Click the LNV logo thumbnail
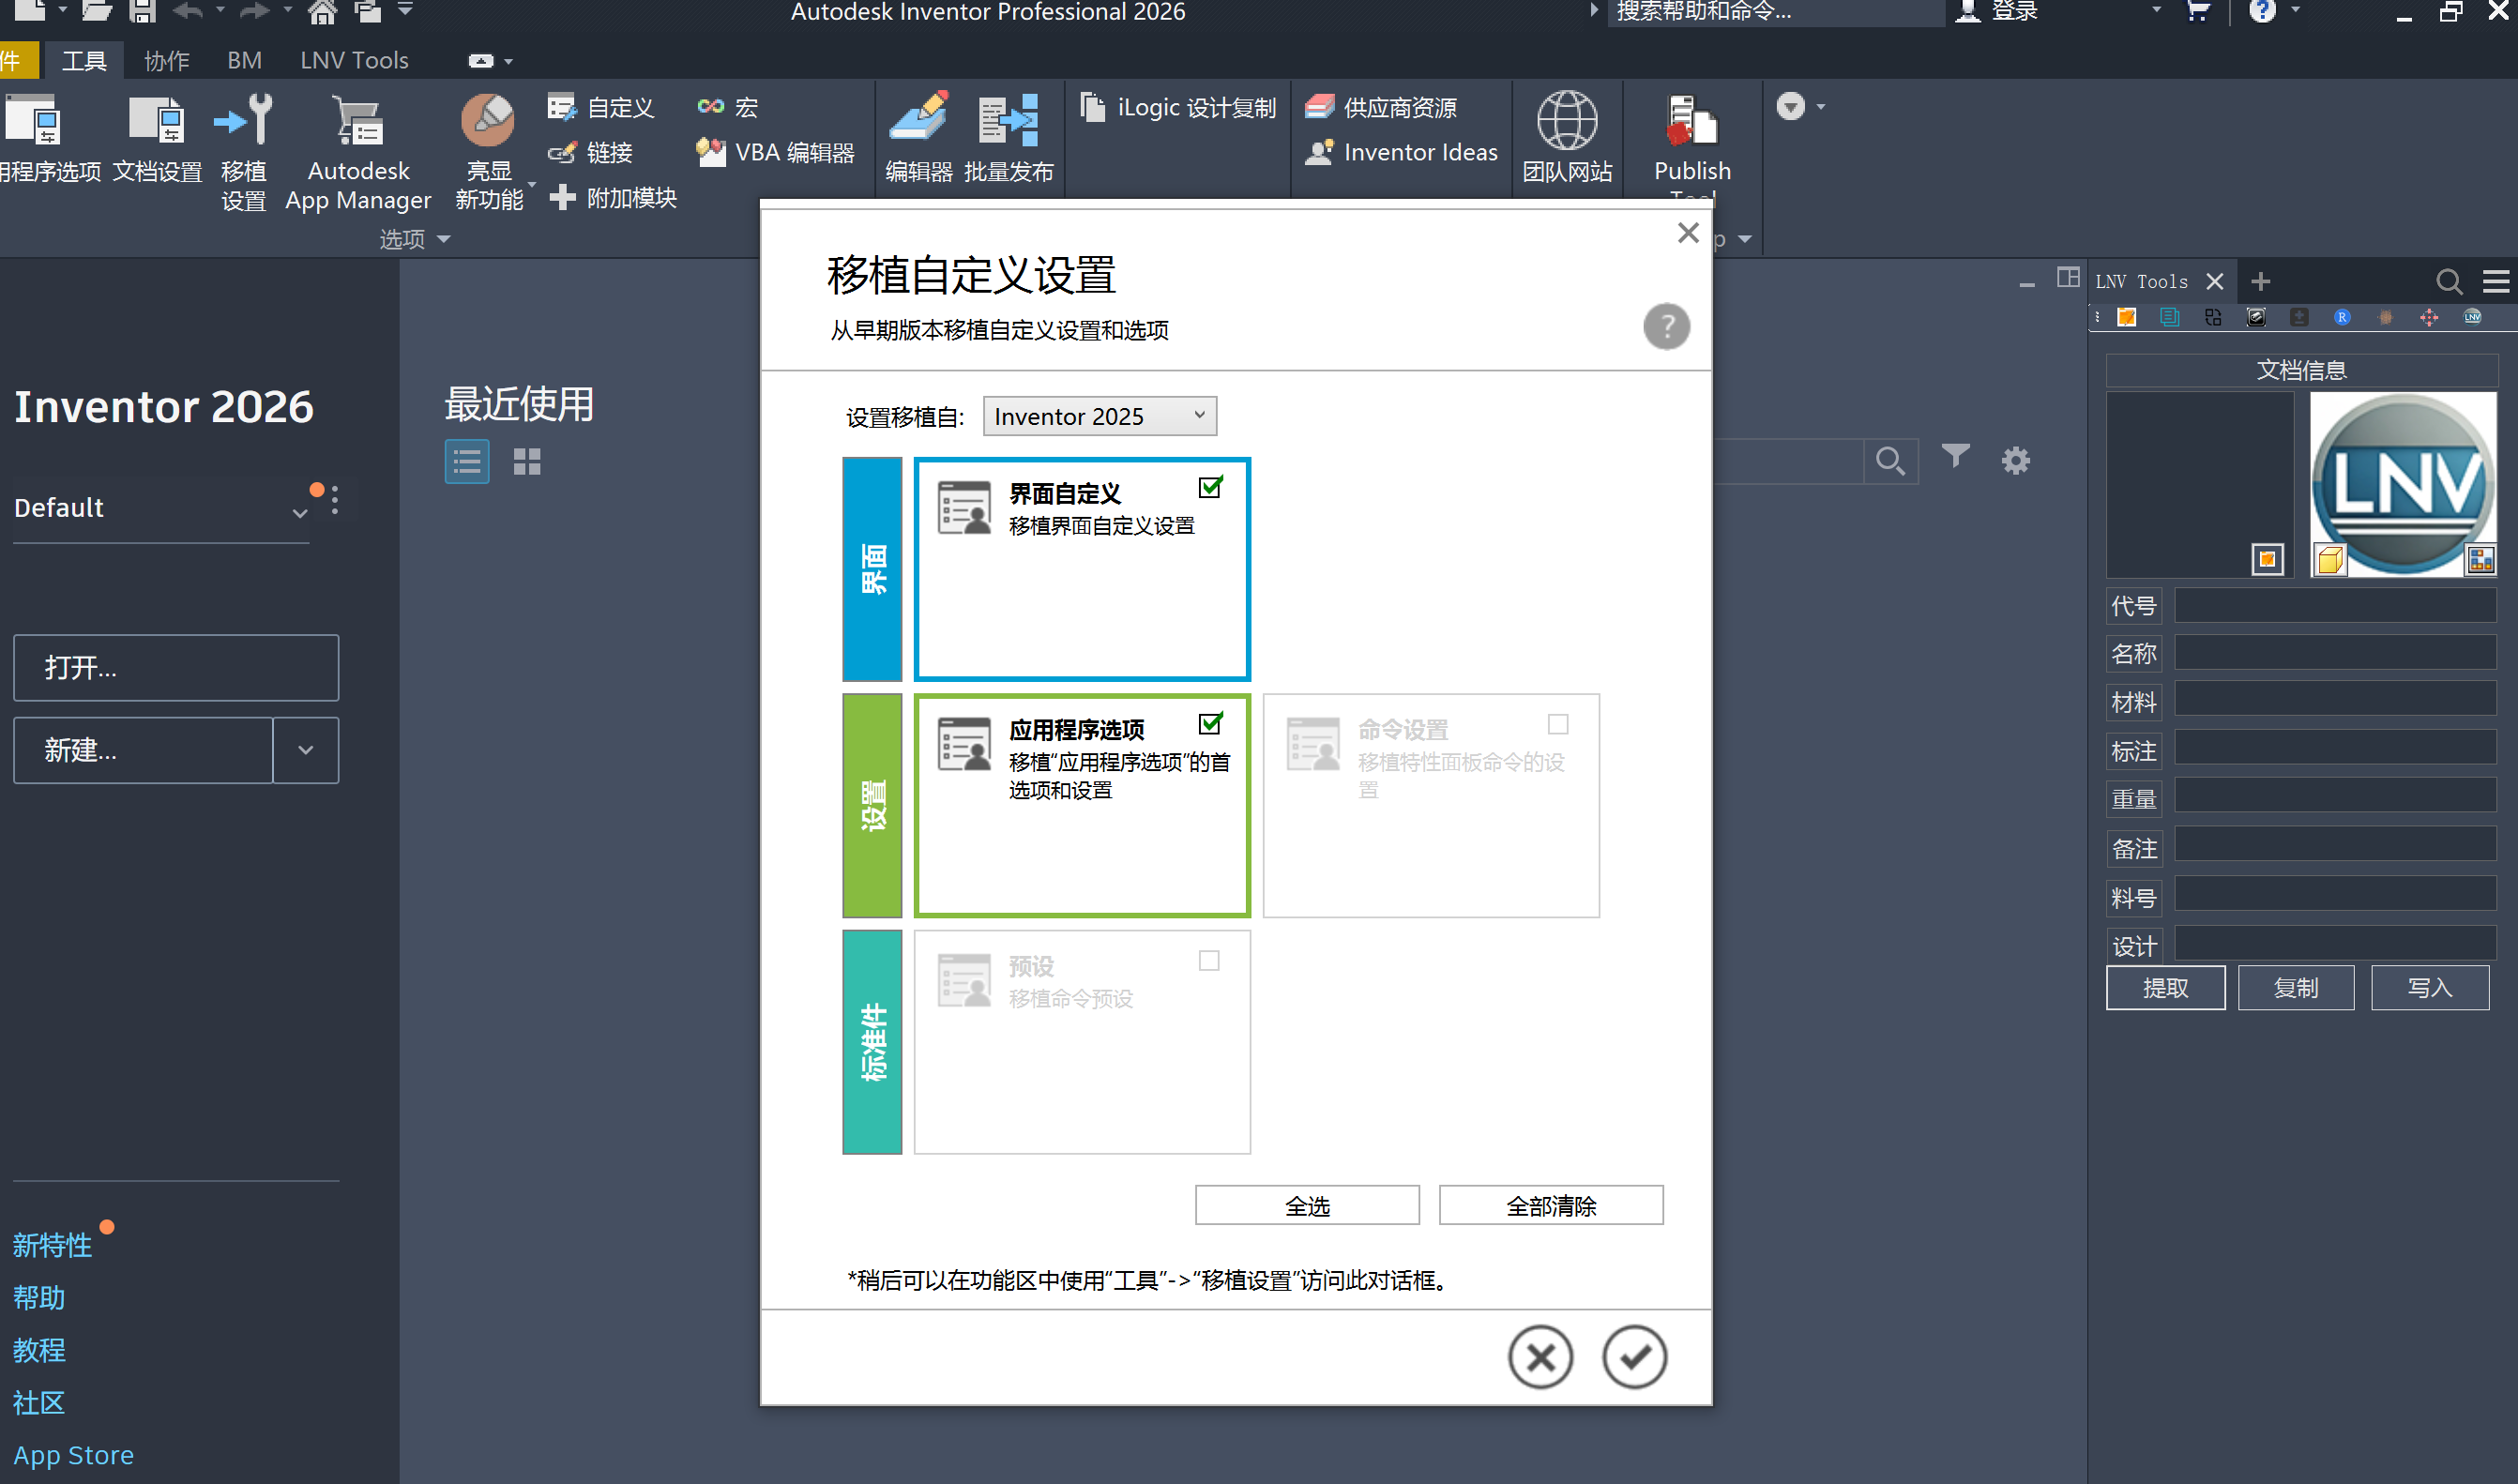2518x1484 pixels. [x=2403, y=484]
